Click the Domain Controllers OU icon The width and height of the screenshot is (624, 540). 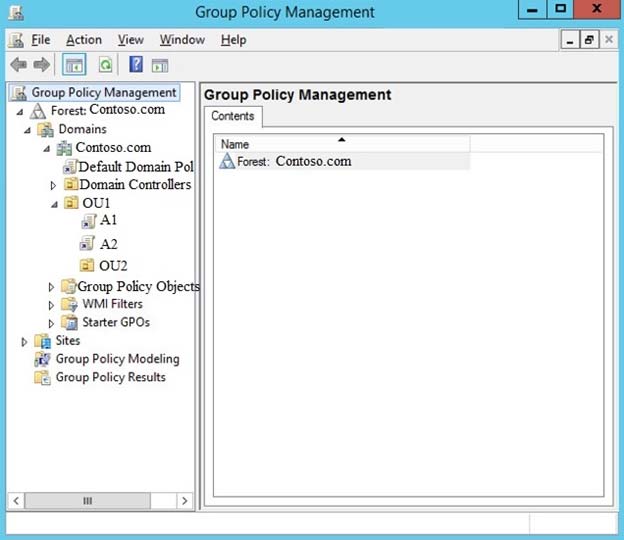[71, 184]
